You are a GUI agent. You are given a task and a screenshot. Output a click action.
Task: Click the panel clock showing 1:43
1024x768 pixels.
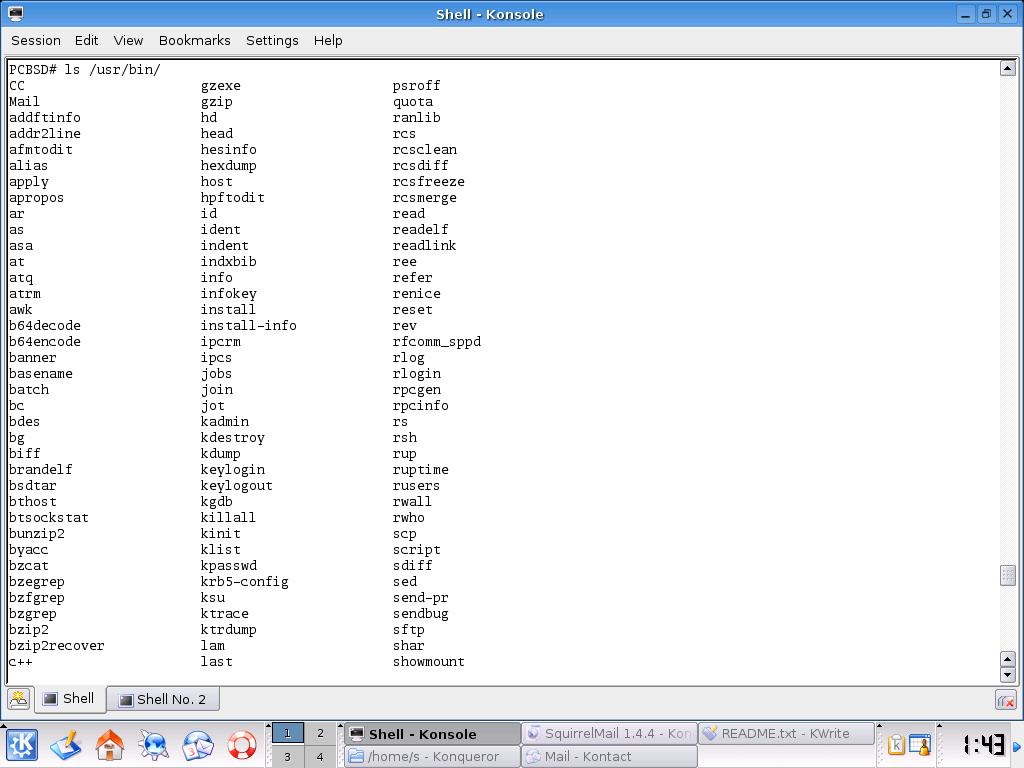tap(984, 744)
